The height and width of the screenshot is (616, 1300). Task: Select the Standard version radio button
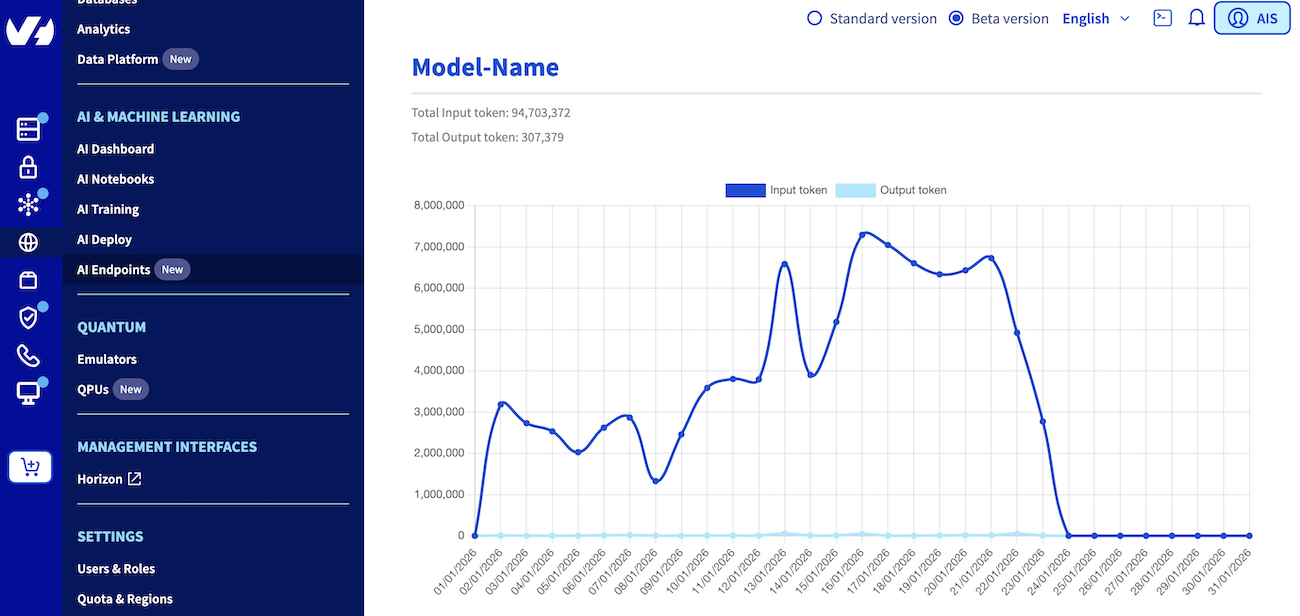pyautogui.click(x=814, y=18)
